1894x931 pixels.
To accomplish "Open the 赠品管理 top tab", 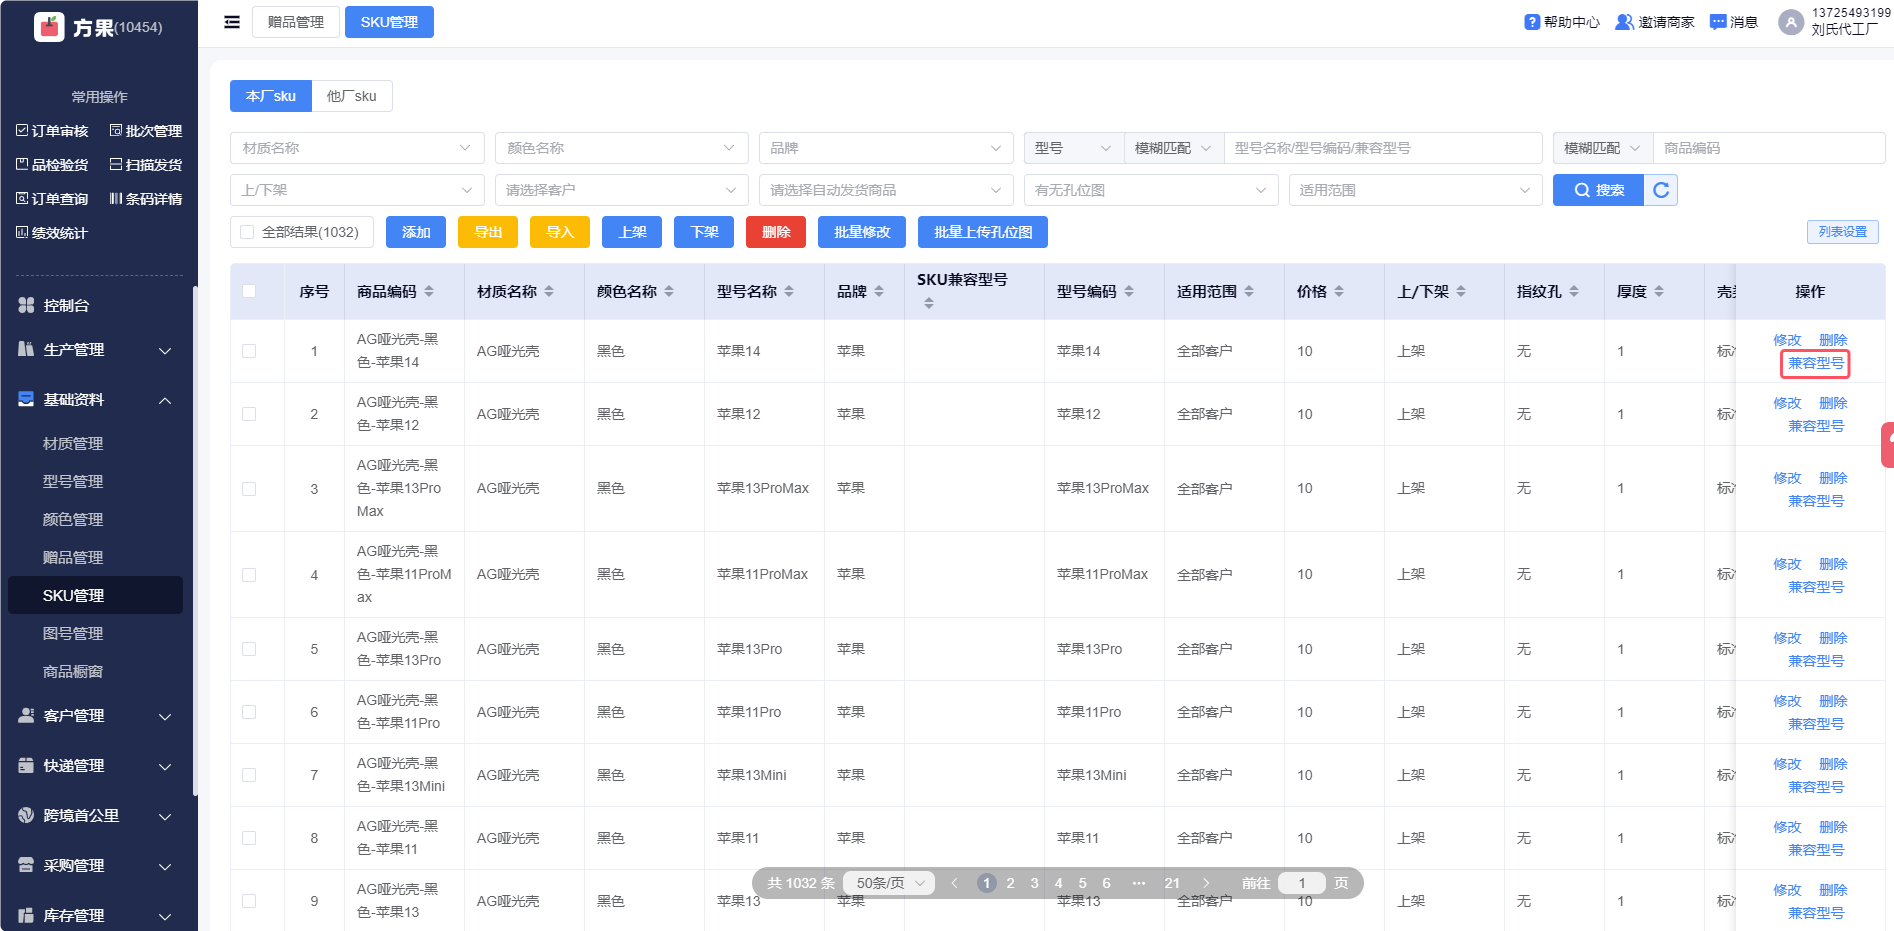I will pyautogui.click(x=296, y=22).
